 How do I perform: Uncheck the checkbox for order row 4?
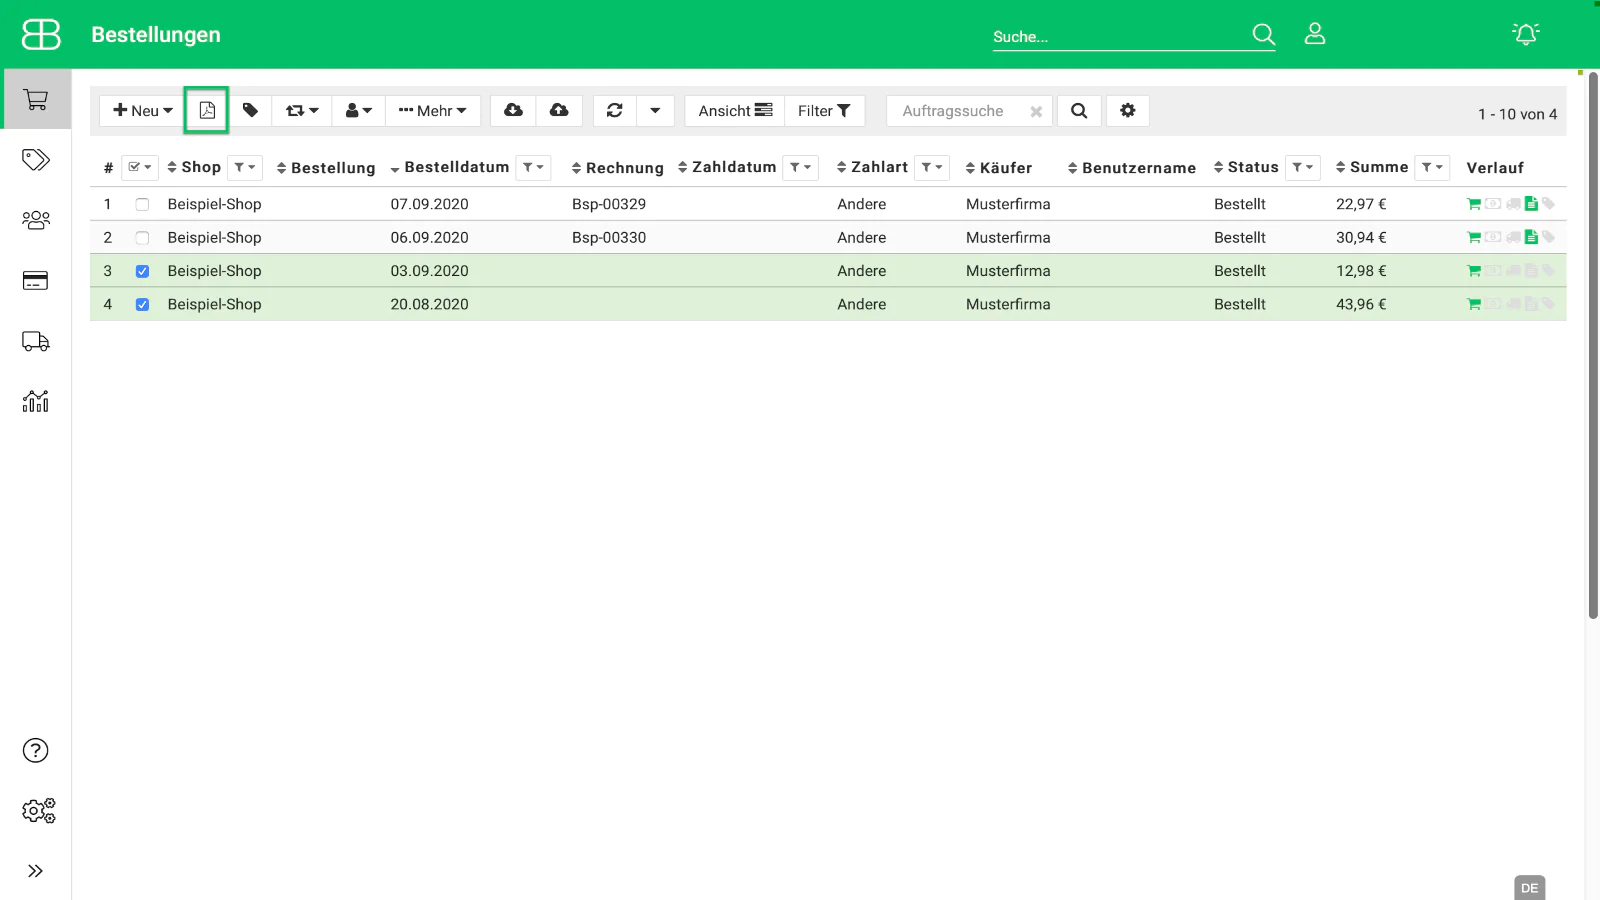[x=142, y=305]
